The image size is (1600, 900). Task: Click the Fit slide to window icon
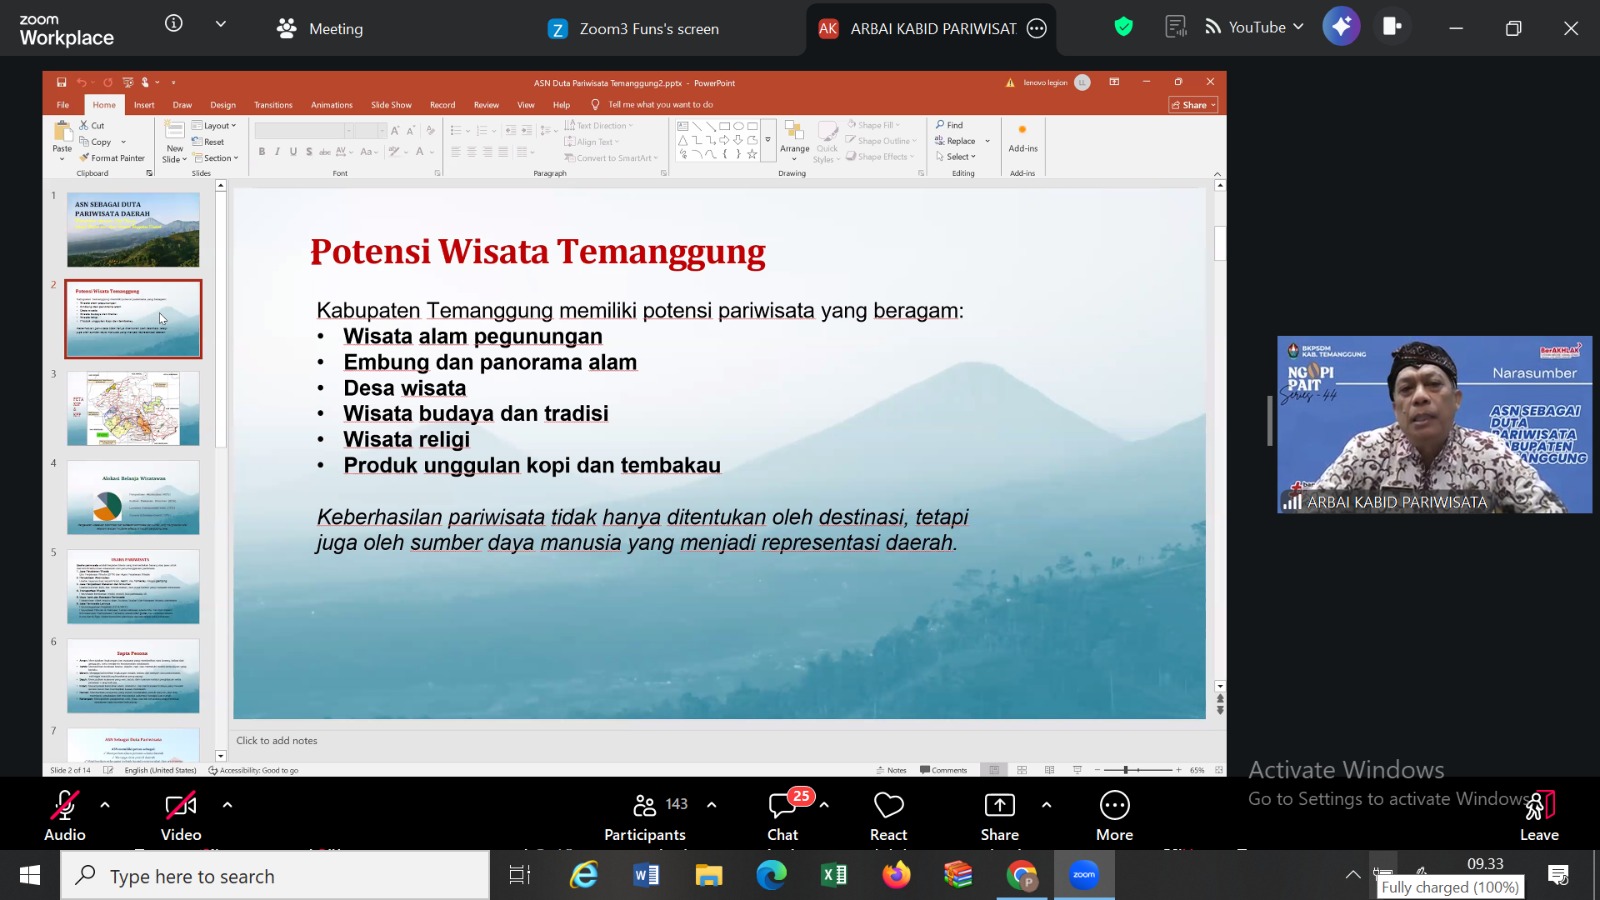[x=1219, y=770]
